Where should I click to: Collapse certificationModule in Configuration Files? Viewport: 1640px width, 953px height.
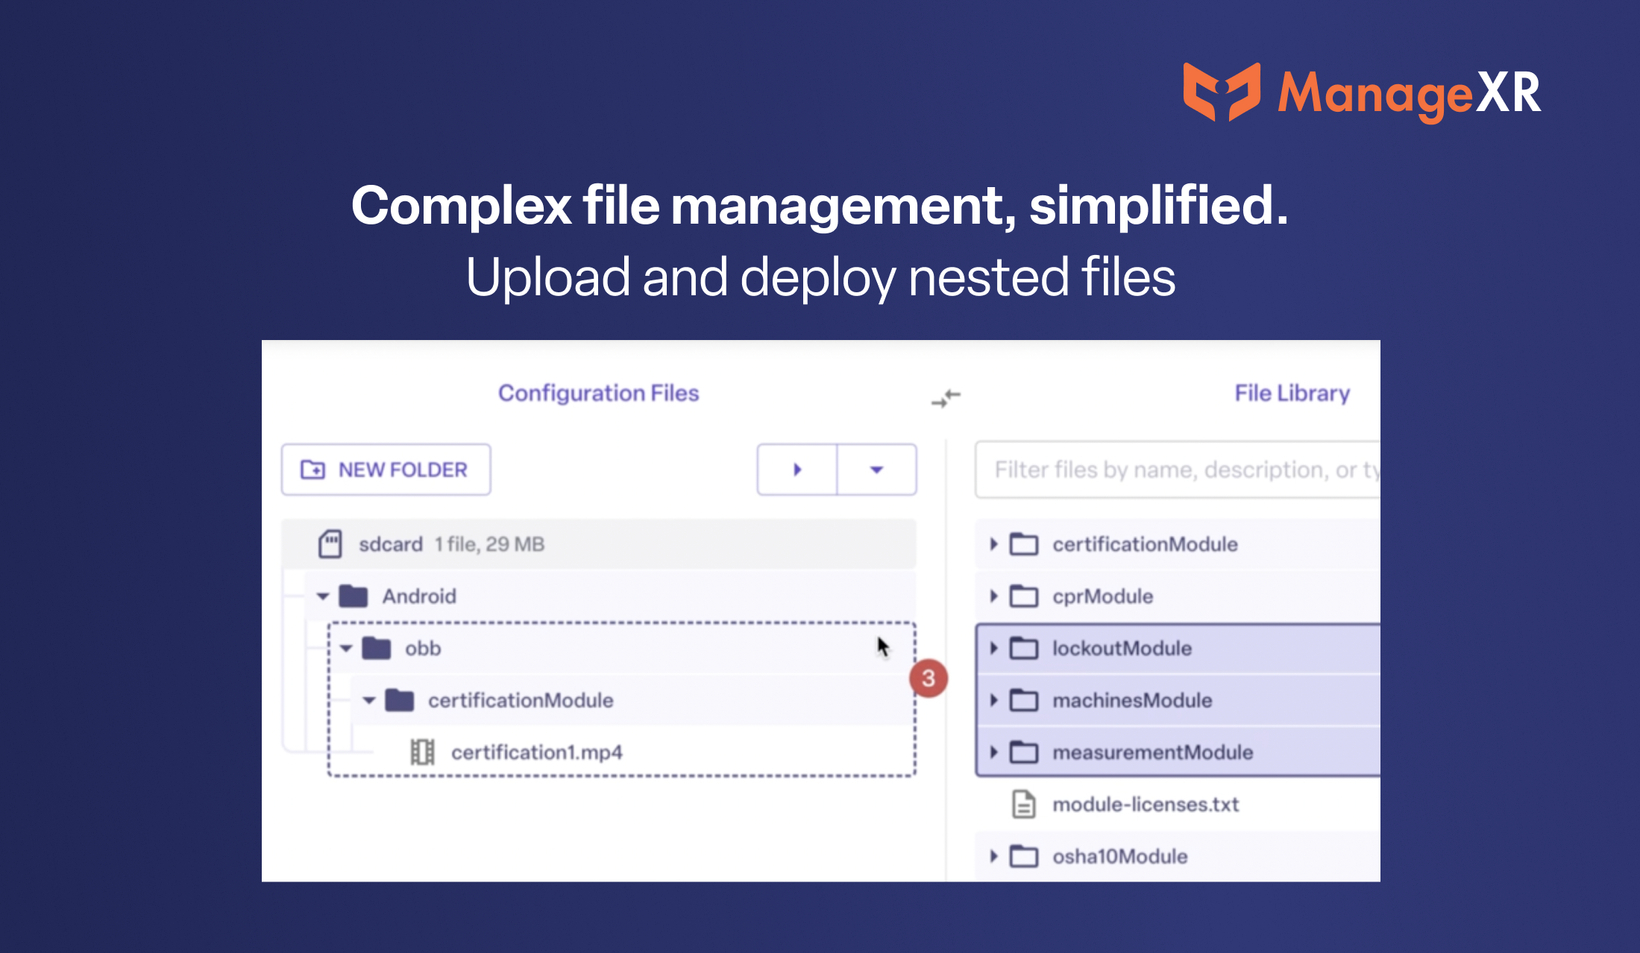click(369, 700)
